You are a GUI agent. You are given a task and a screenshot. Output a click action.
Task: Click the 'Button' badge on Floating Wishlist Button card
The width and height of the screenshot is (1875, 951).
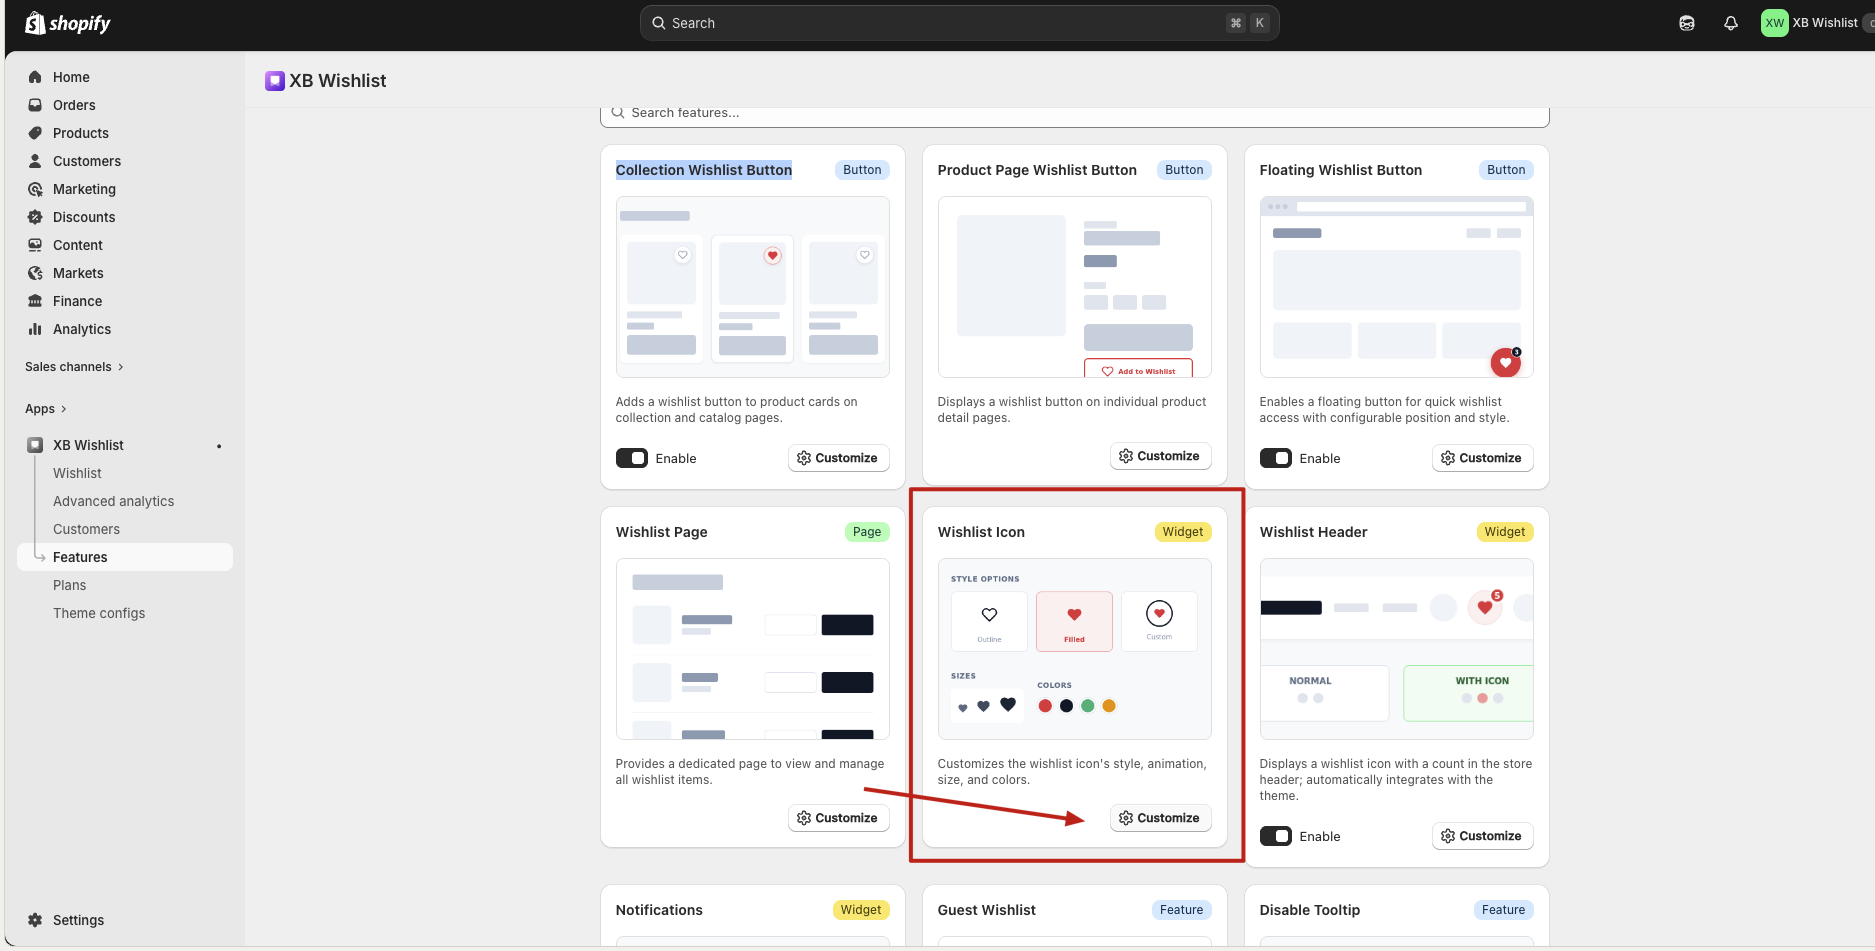click(1506, 170)
